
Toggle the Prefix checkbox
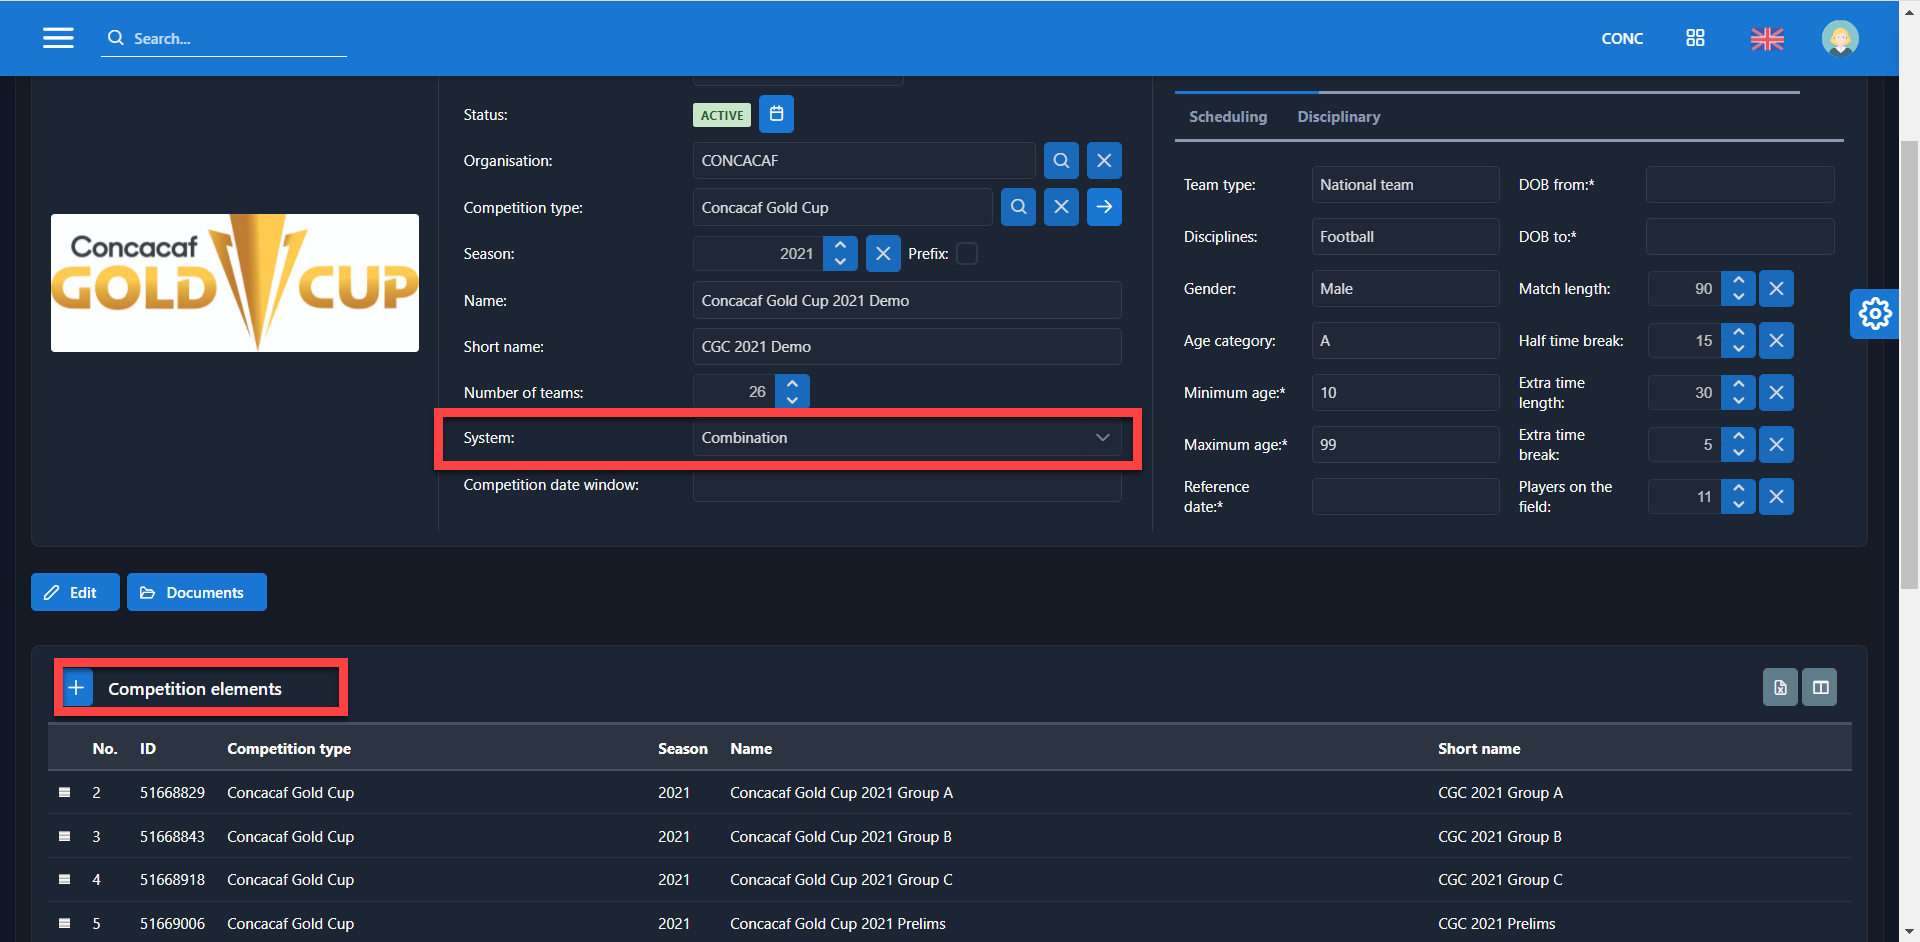[967, 254]
